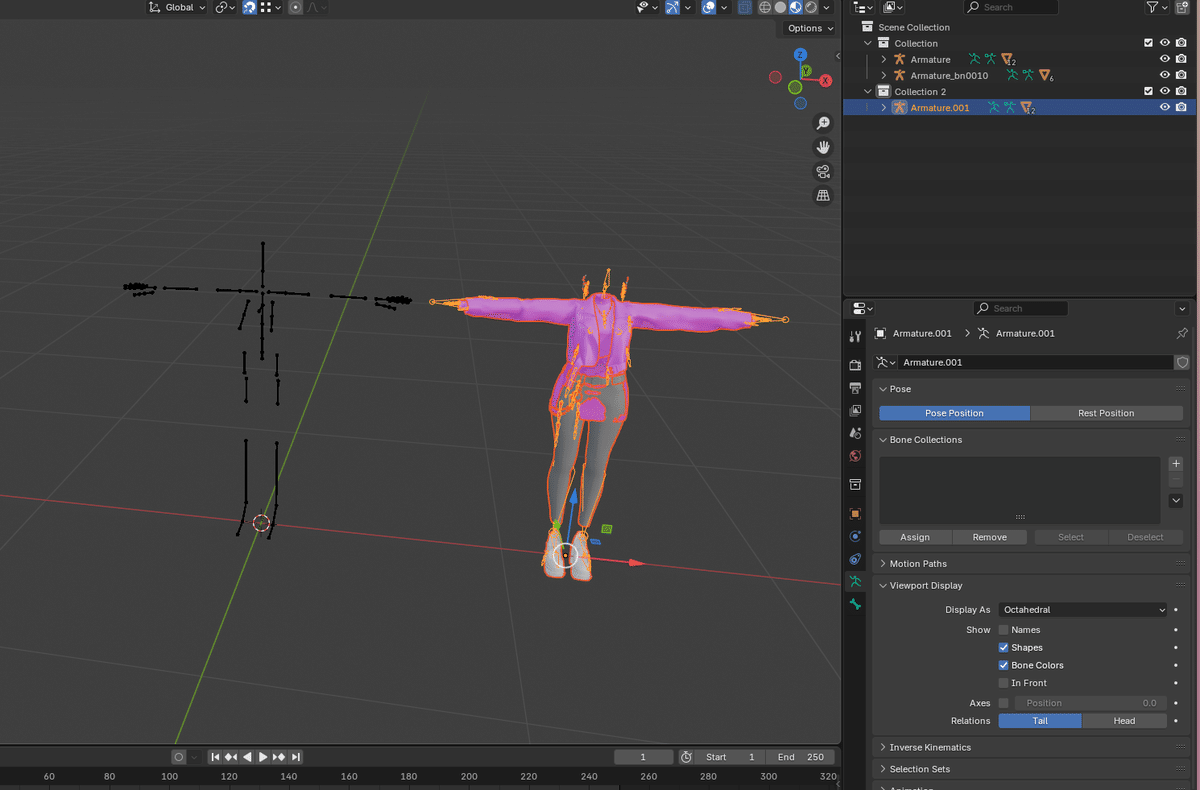
Task: Toggle pin icon in properties editor
Action: [x=1182, y=333]
